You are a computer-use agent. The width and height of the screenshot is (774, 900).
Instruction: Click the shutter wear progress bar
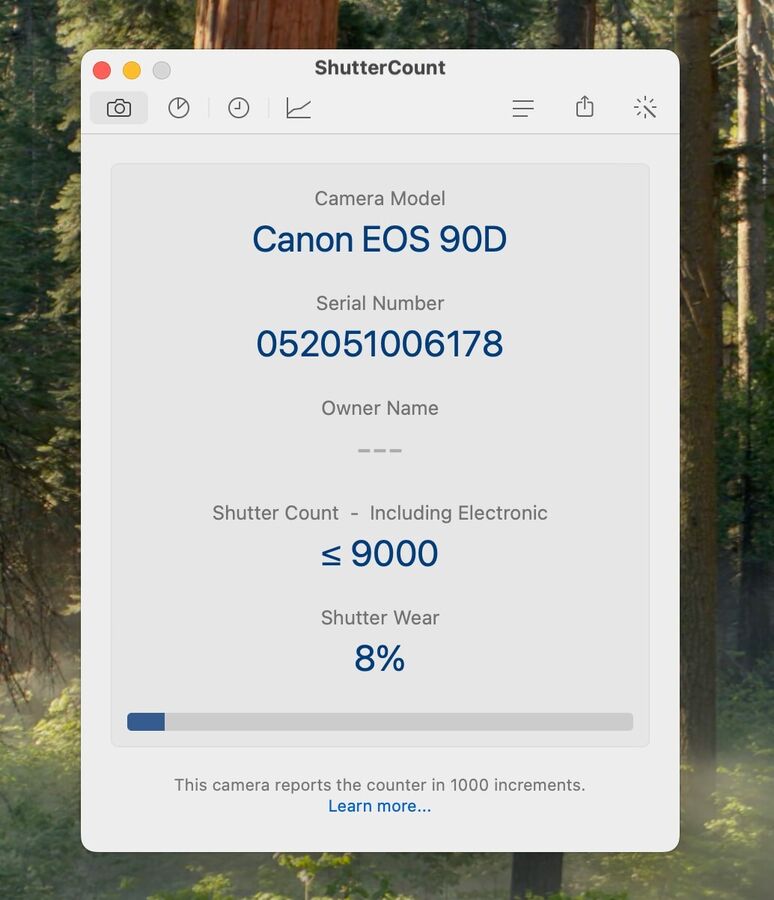click(x=380, y=721)
